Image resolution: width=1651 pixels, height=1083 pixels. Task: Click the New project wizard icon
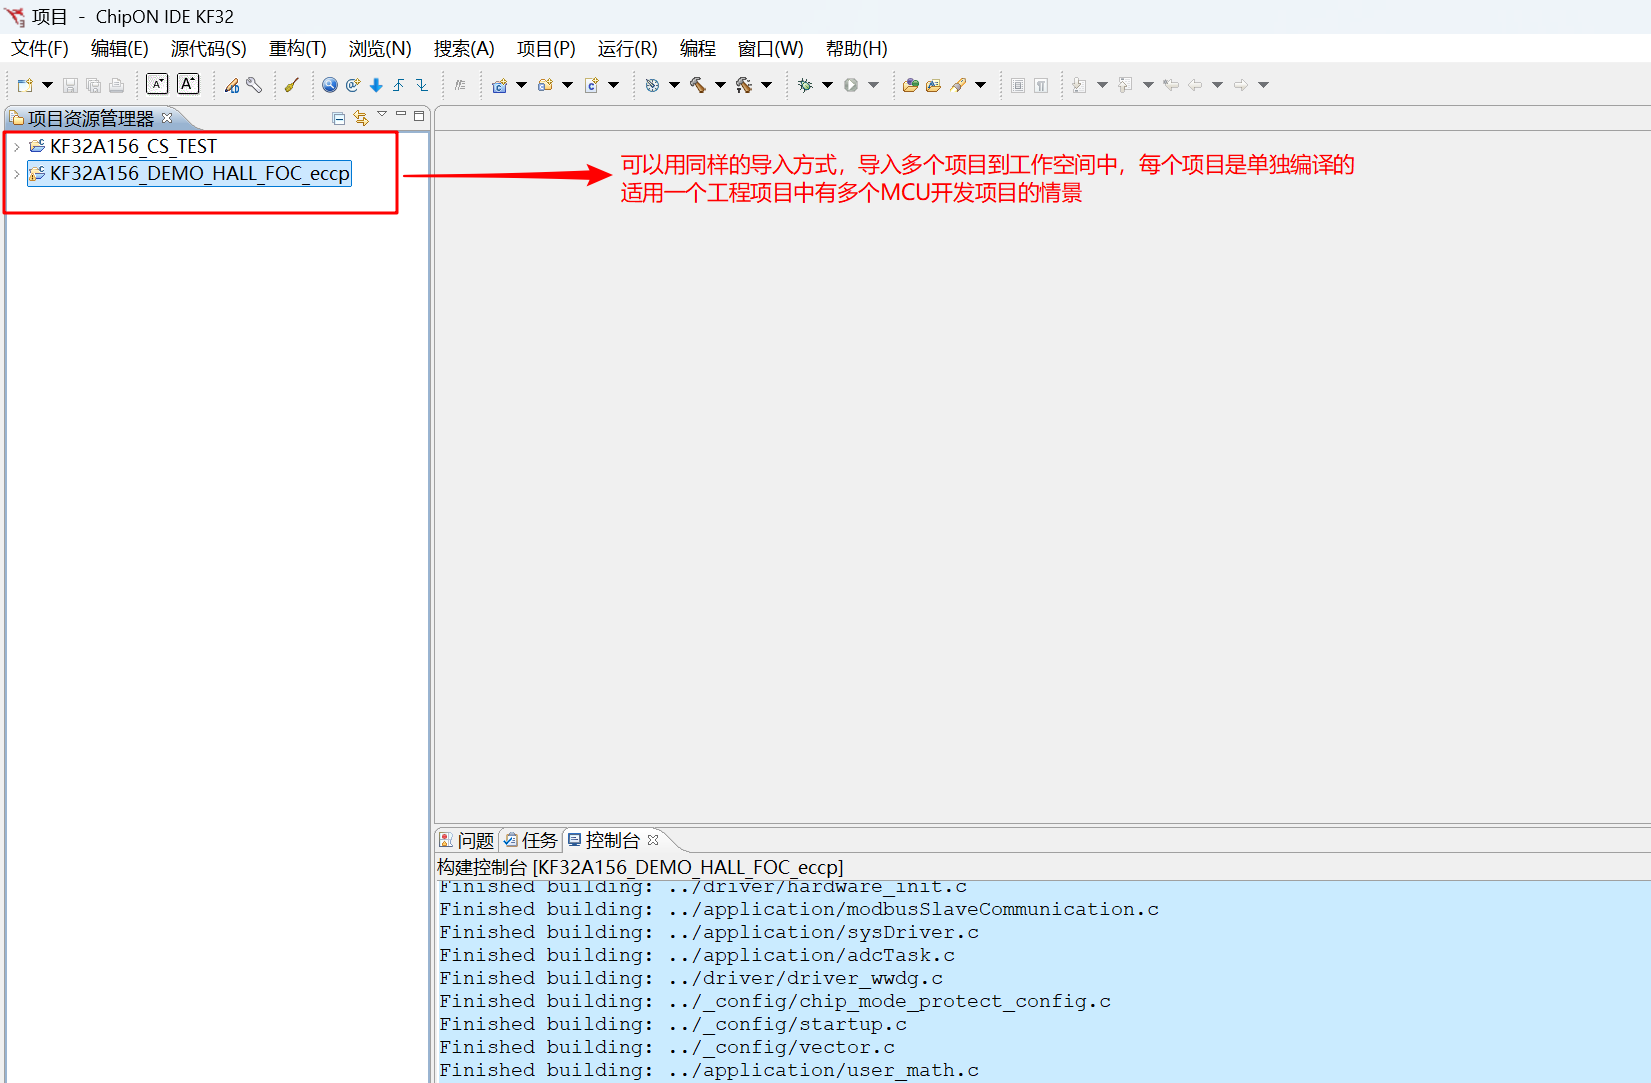point(25,85)
